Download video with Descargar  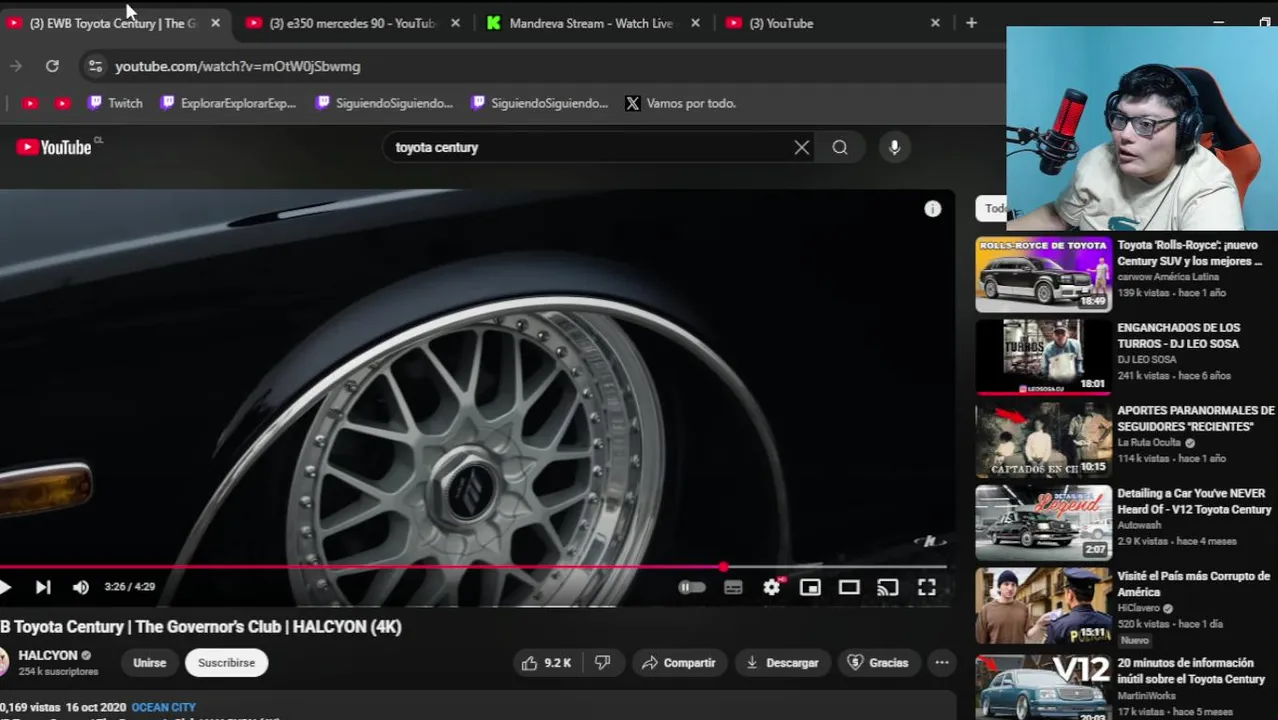pos(782,663)
